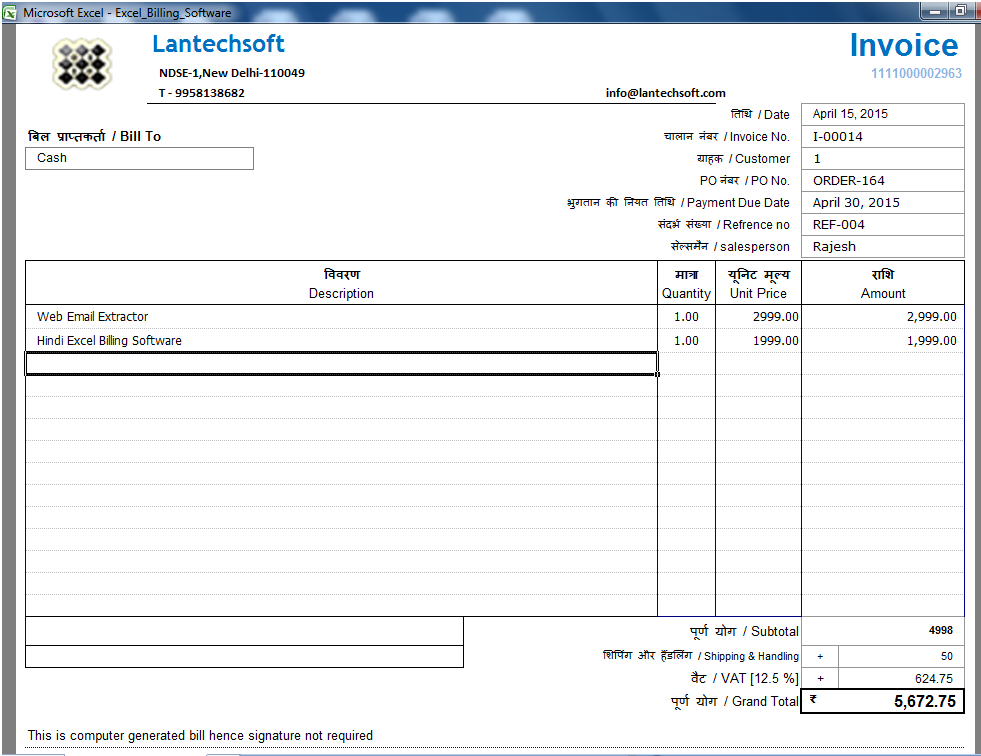Select the salesperson cell Rajesh
The image size is (981, 756).
pos(883,246)
